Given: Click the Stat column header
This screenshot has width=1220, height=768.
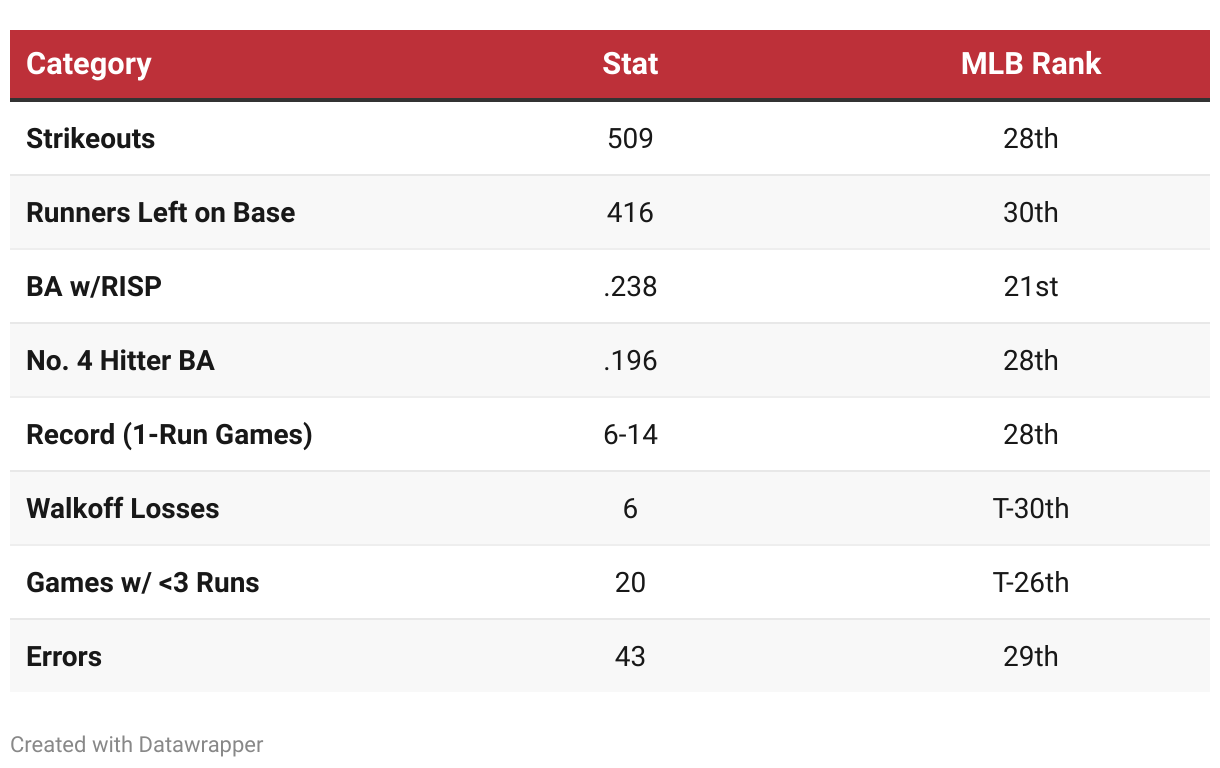Looking at the screenshot, I should coord(630,64).
